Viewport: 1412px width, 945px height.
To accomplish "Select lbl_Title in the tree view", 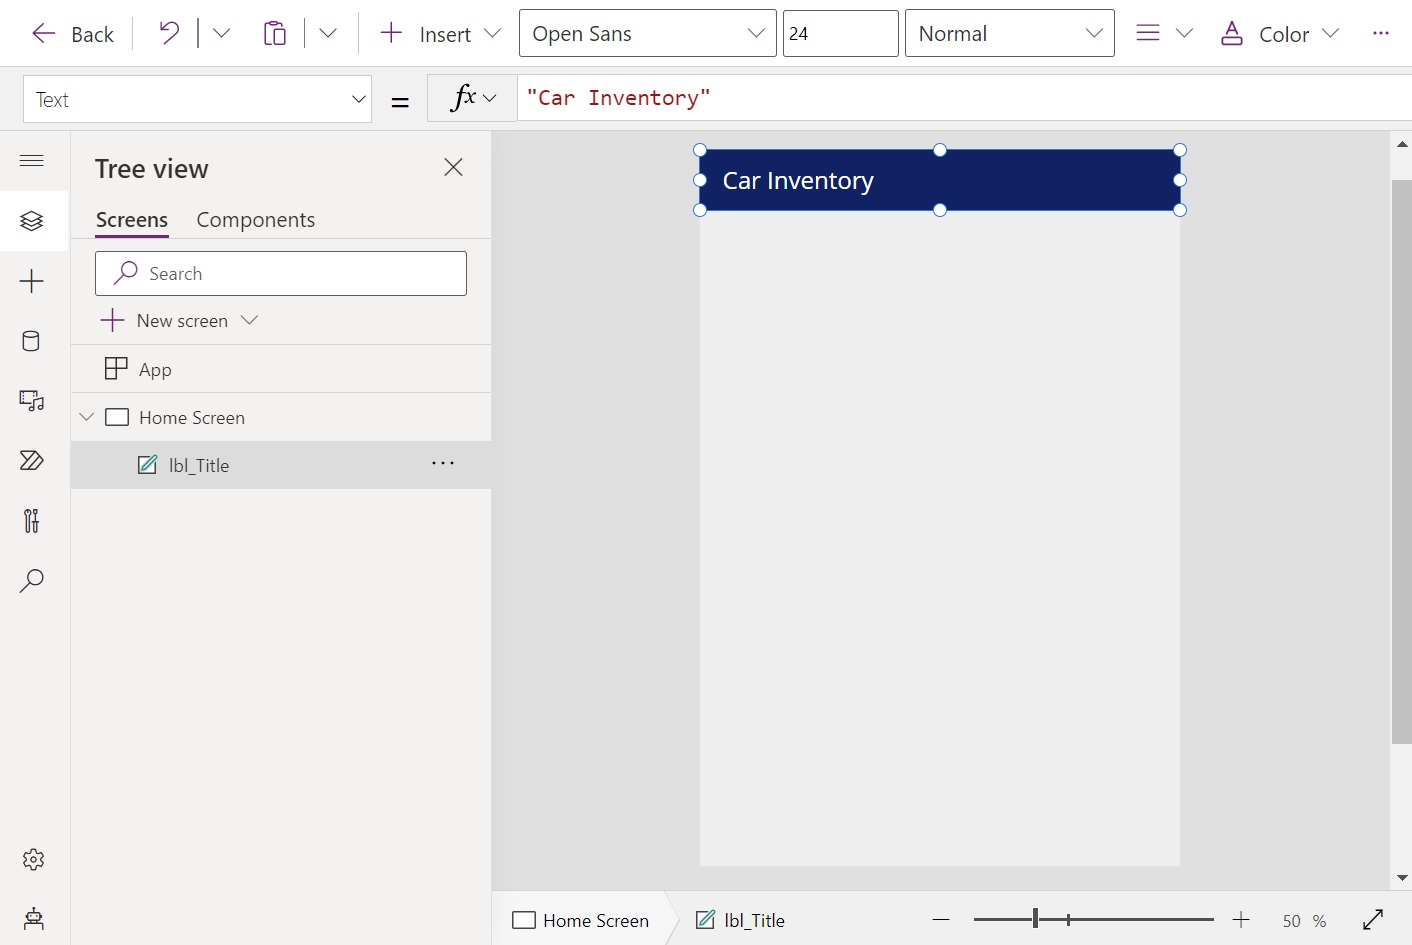I will coord(197,464).
